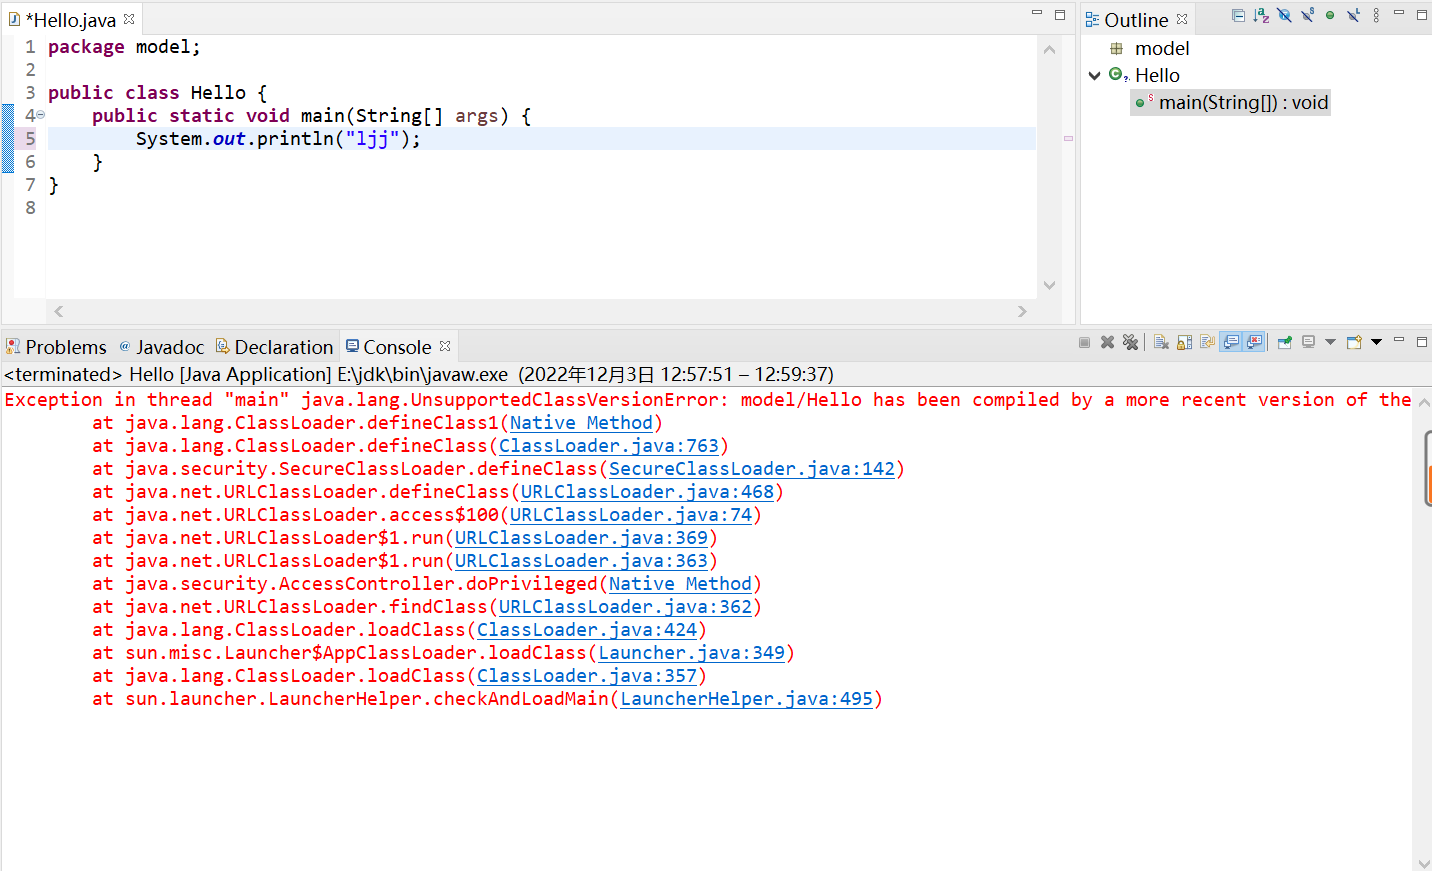
Task: Toggle show console when standard error changes
Action: point(1254,342)
